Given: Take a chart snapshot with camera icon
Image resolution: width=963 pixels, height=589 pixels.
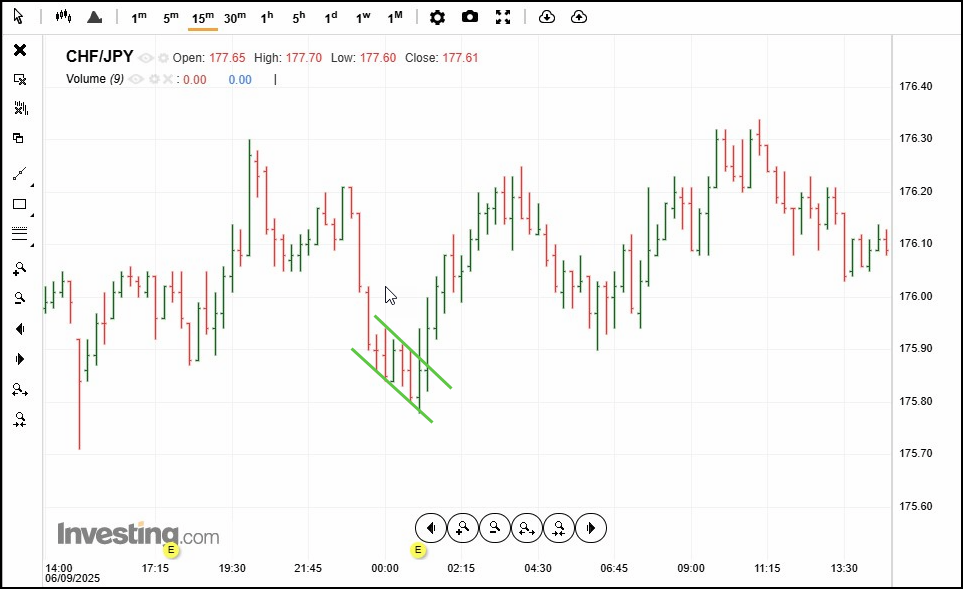Looking at the screenshot, I should (x=470, y=17).
